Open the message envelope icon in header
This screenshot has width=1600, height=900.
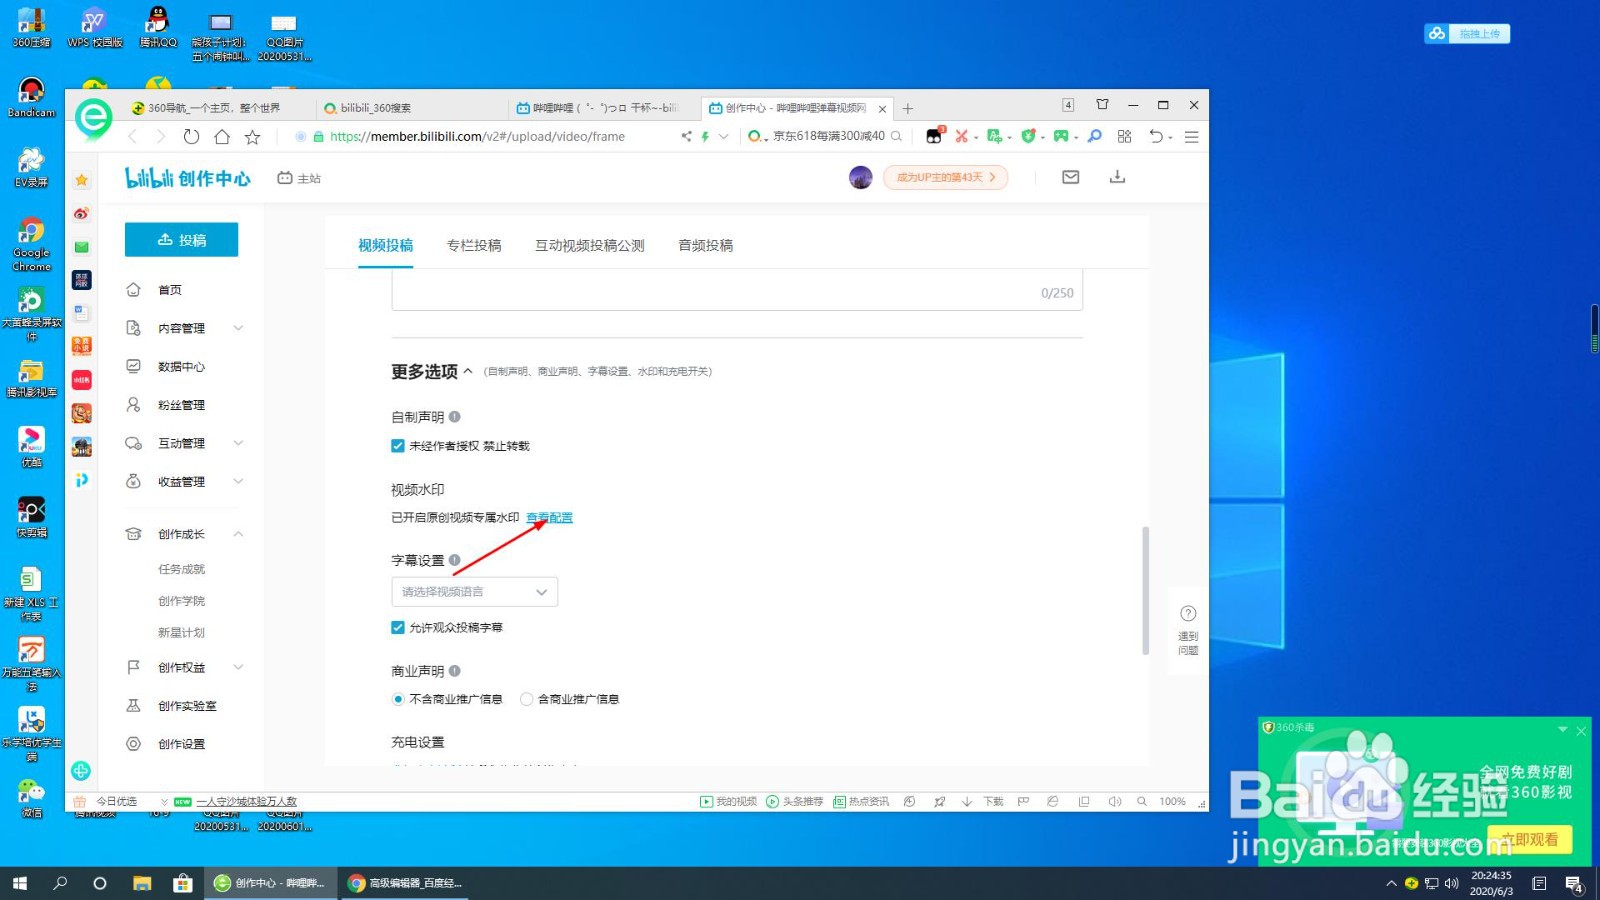[1069, 176]
